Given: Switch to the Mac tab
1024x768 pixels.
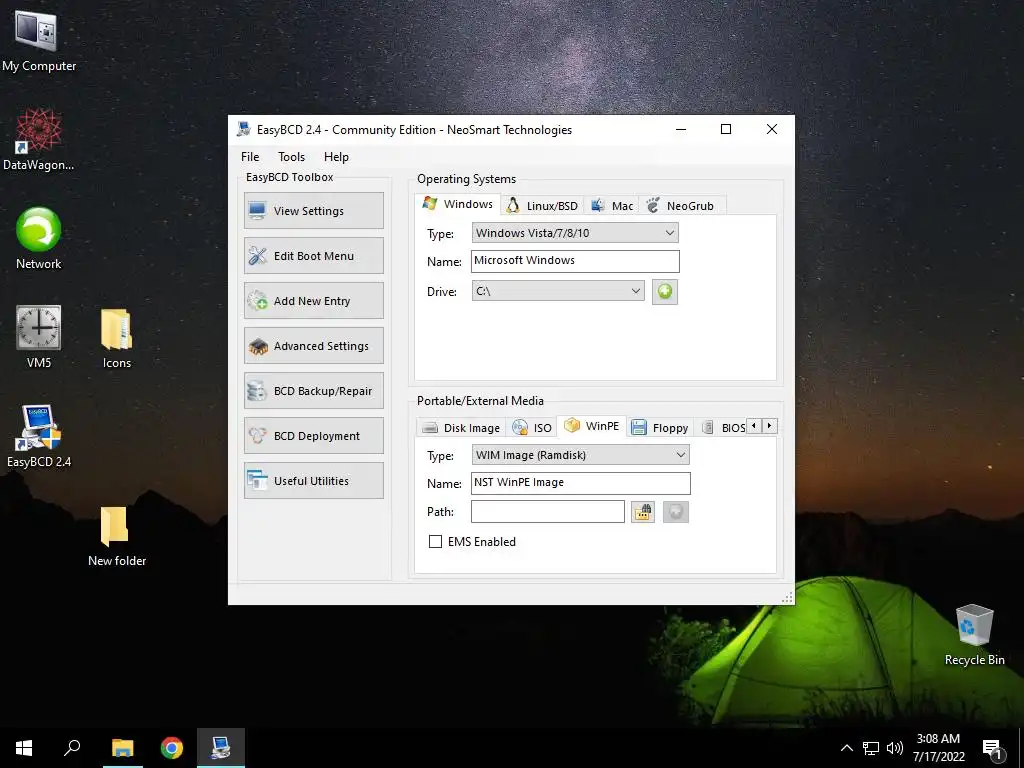Looking at the screenshot, I should [611, 206].
